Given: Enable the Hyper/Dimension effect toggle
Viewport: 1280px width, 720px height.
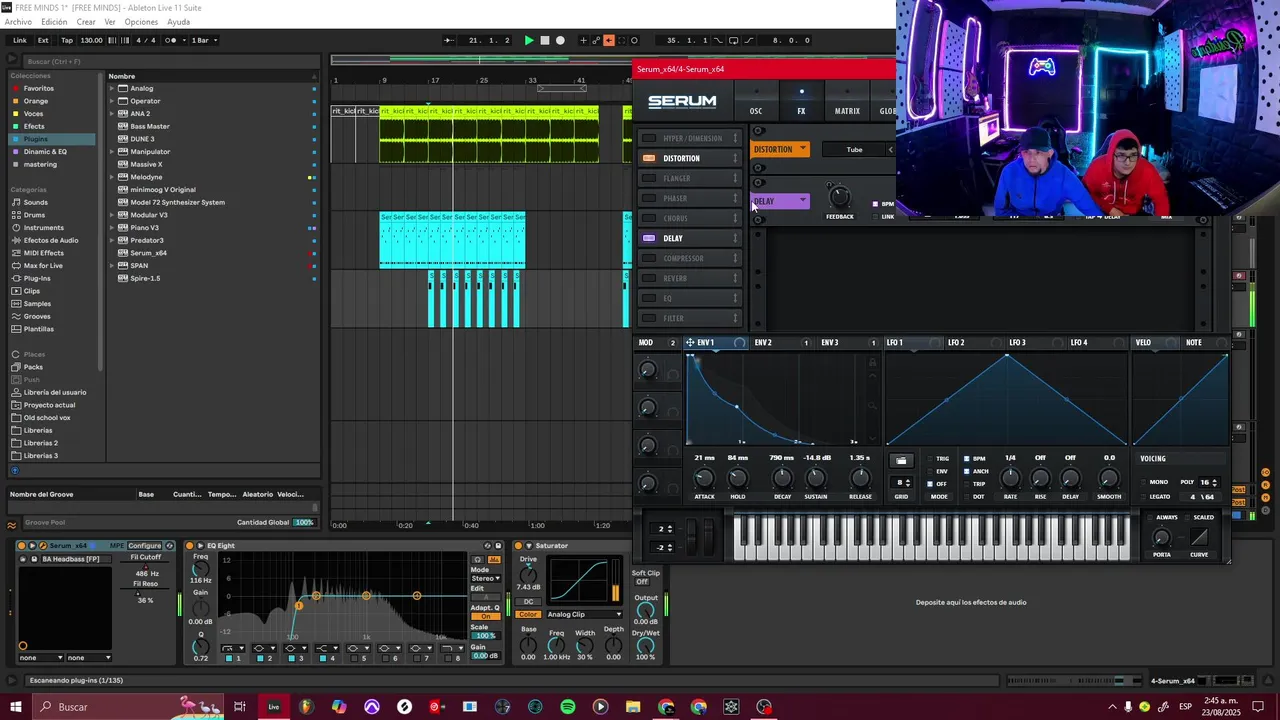Looking at the screenshot, I should (649, 138).
